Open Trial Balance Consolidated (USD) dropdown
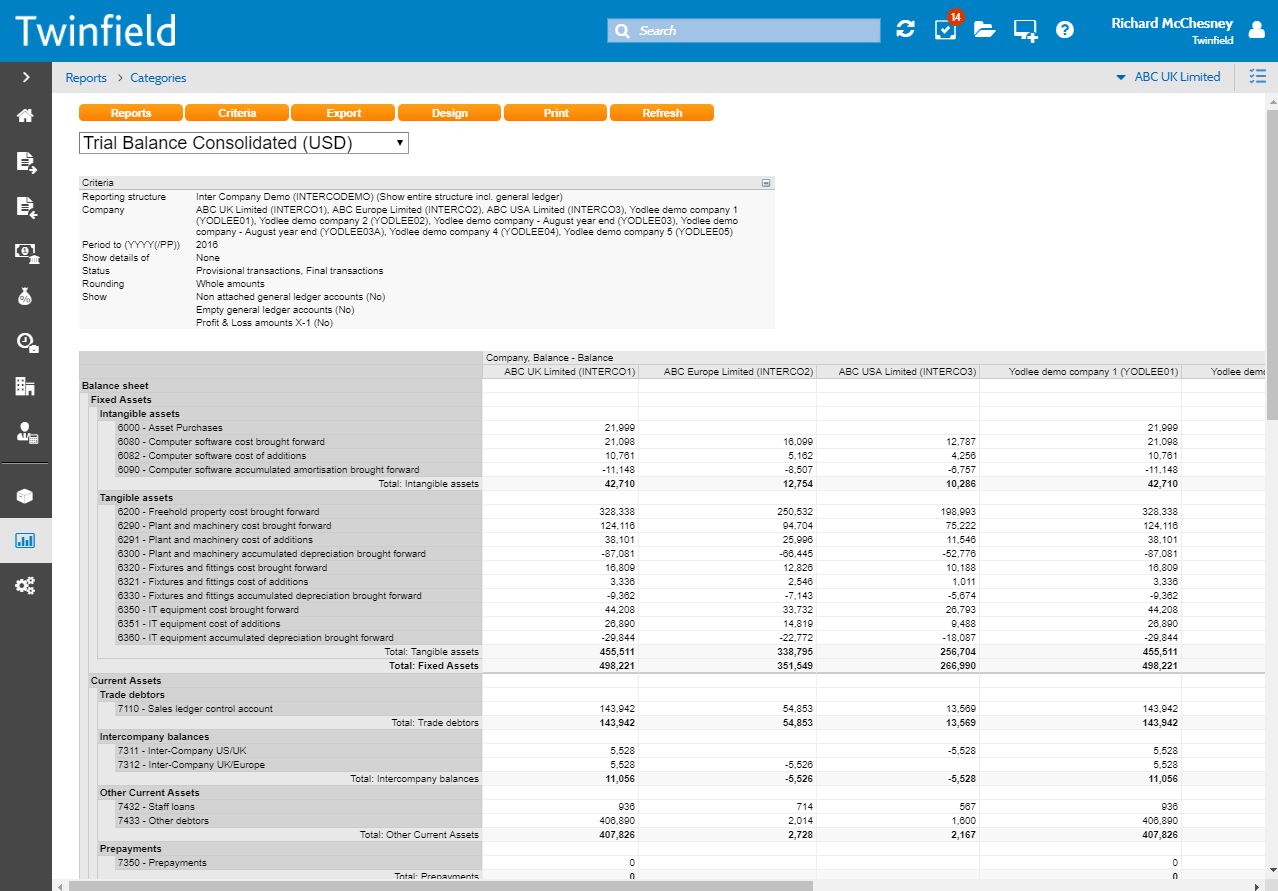This screenshot has height=891, width=1278. click(x=243, y=143)
